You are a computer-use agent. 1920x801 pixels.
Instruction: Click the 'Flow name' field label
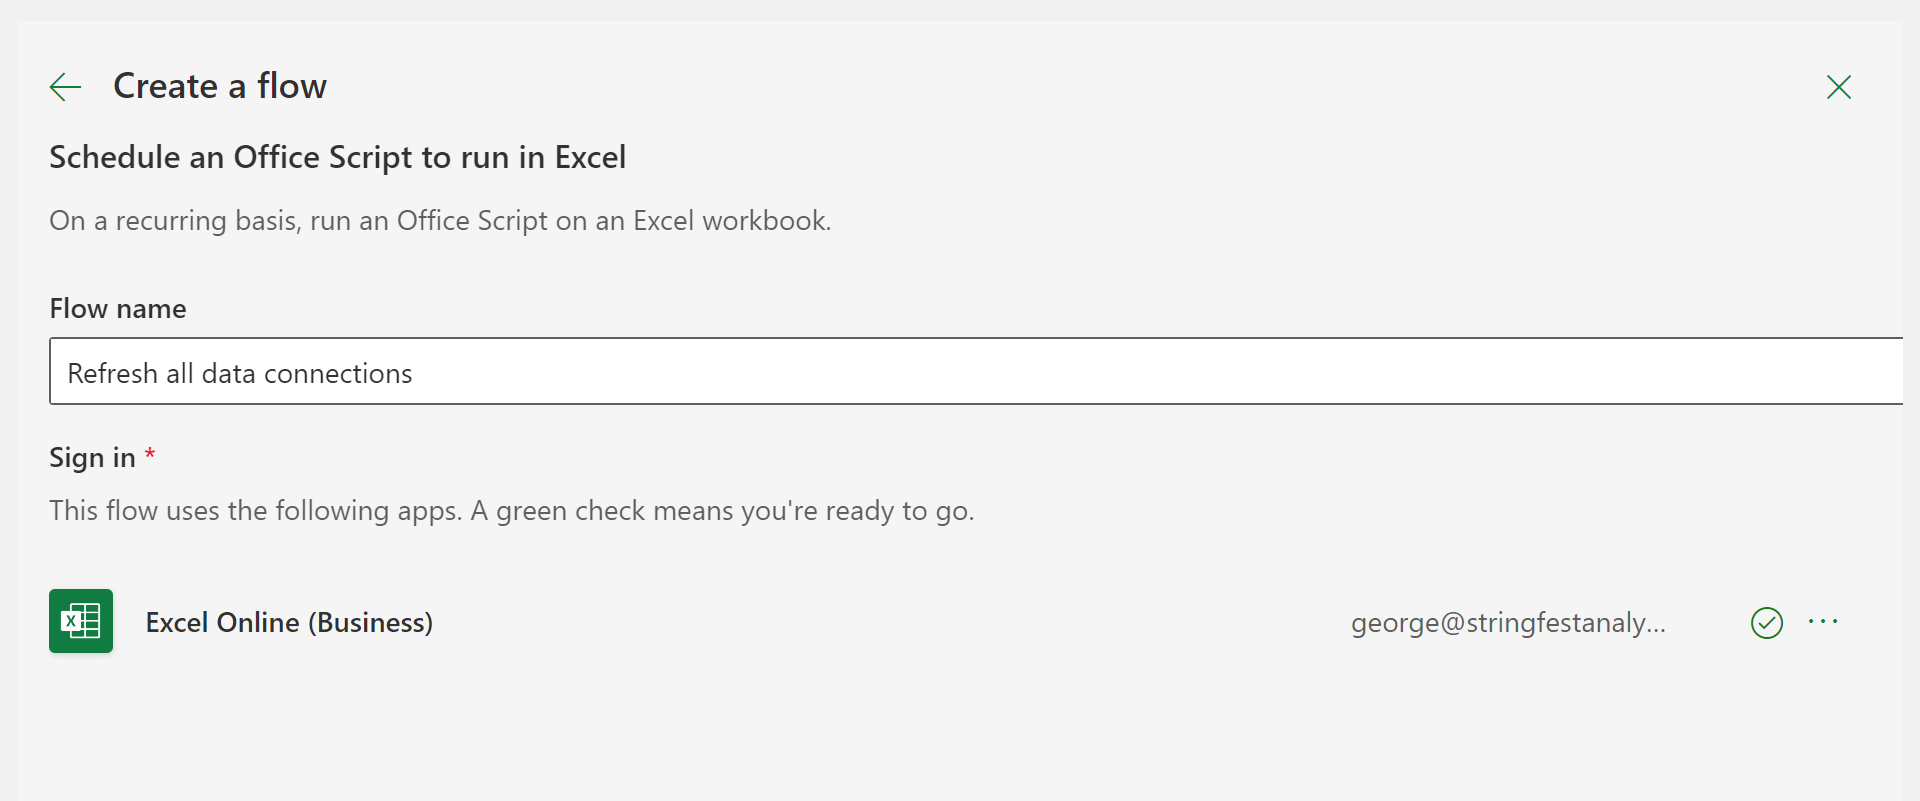coord(118,309)
